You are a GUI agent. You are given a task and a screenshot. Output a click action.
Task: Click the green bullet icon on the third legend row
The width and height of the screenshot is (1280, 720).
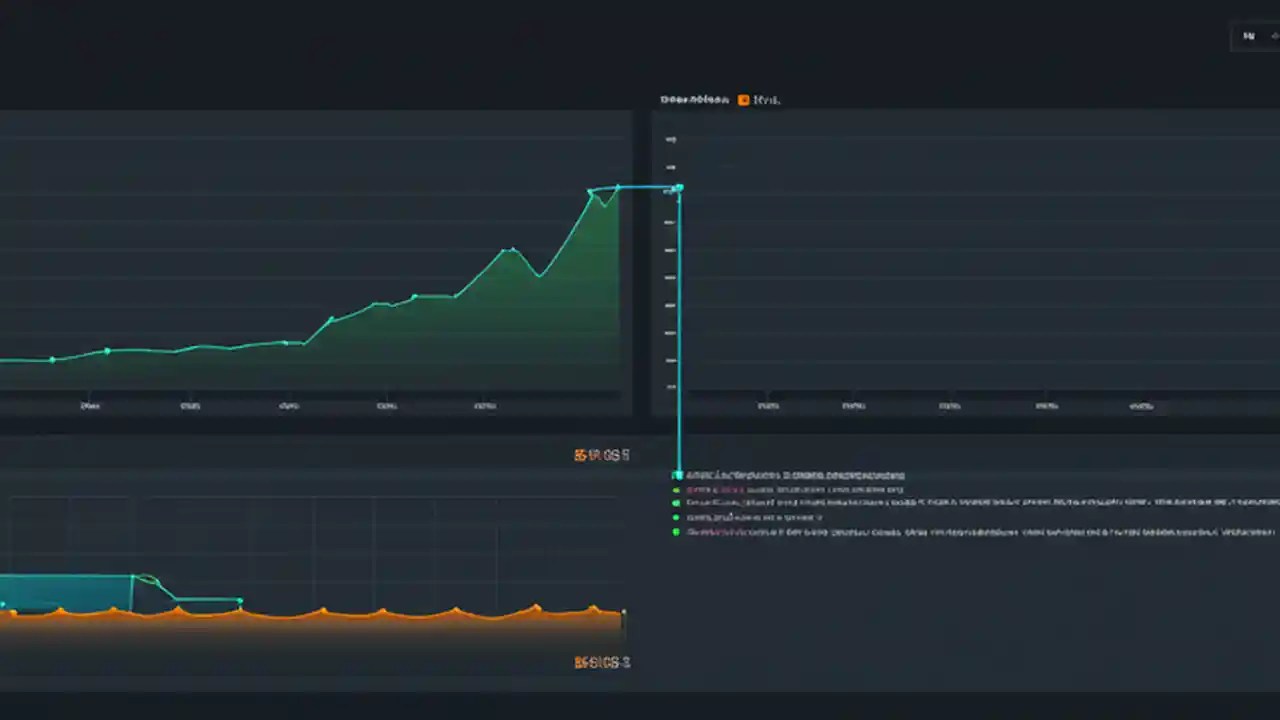coord(677,503)
